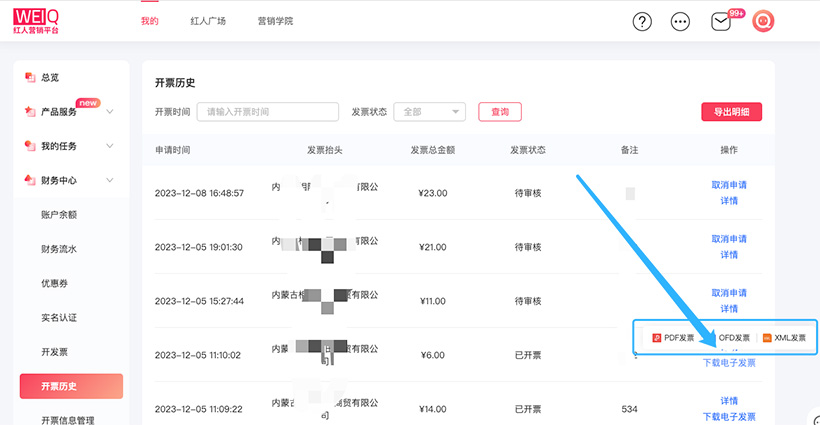This screenshot has height=425, width=820.
Task: Expand the 我的任务 menu chevron
Action: (x=110, y=146)
